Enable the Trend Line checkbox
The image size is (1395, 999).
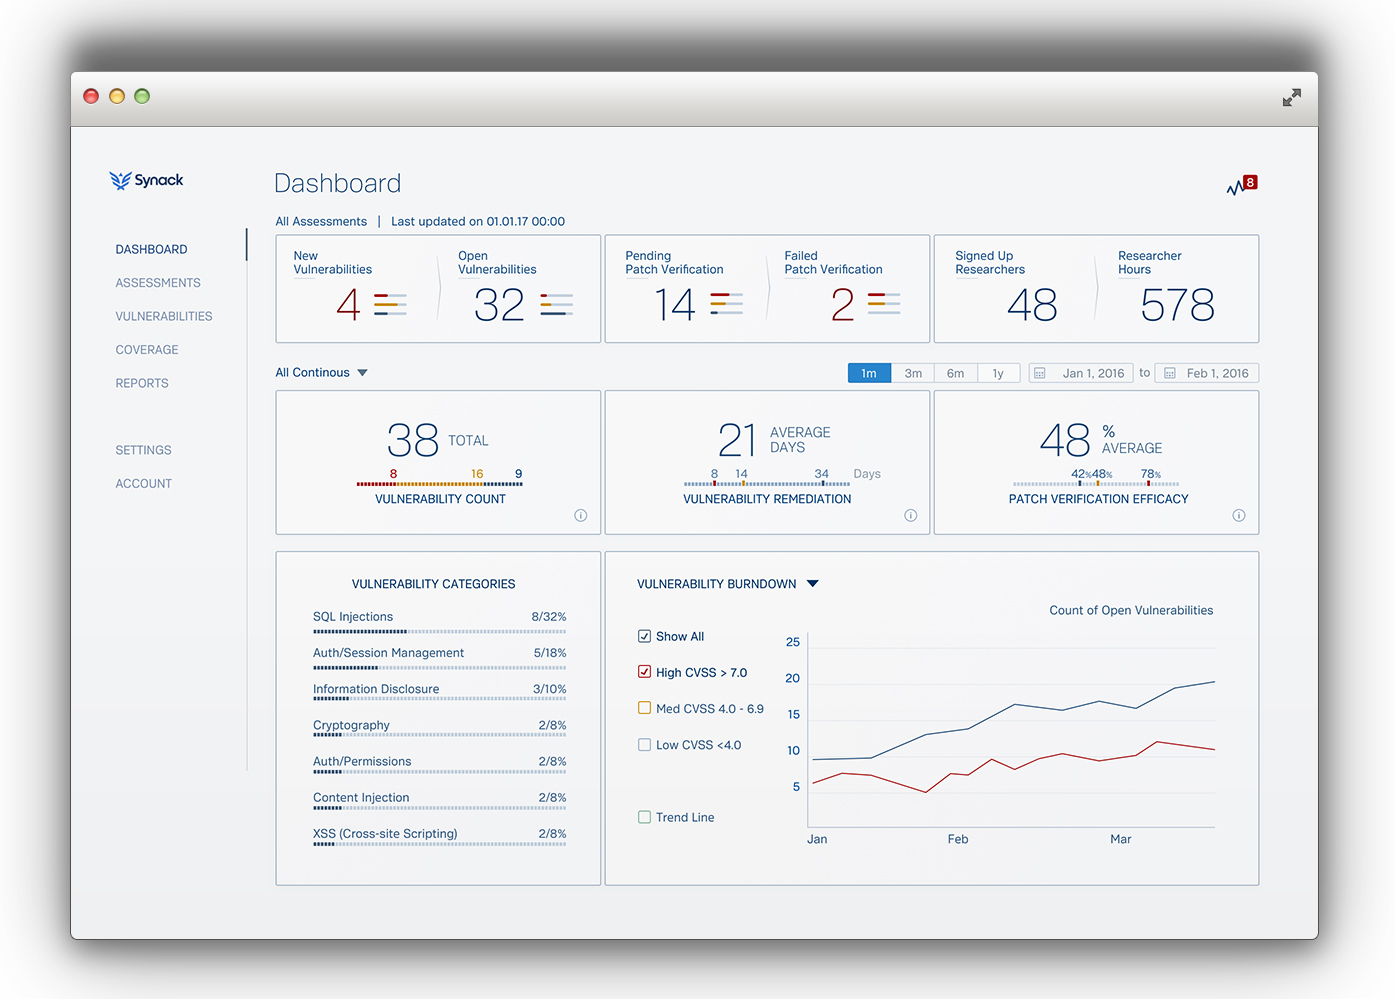coord(645,817)
